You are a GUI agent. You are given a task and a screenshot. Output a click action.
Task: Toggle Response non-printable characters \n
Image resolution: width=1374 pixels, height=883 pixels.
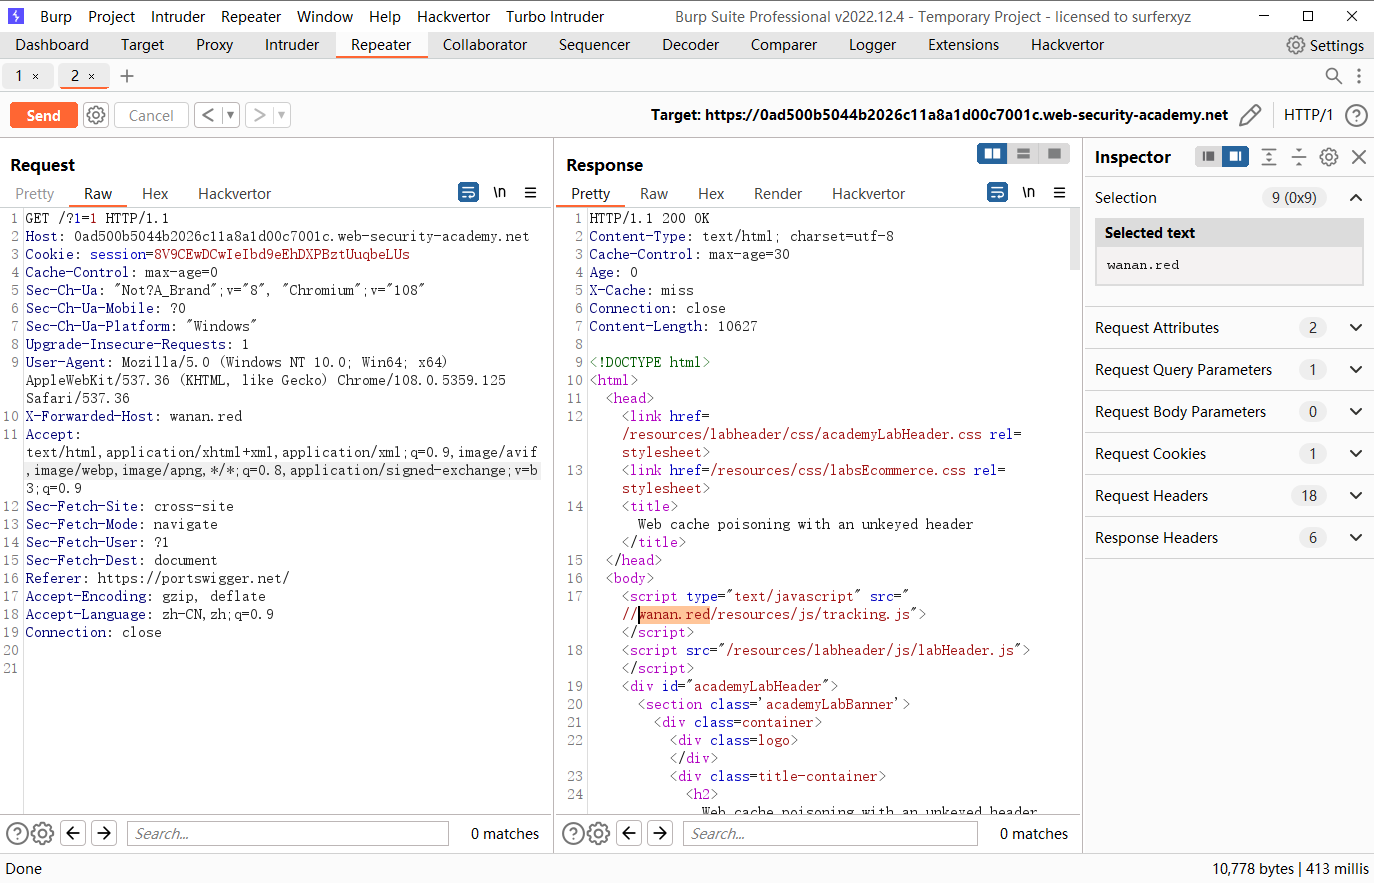(1029, 192)
